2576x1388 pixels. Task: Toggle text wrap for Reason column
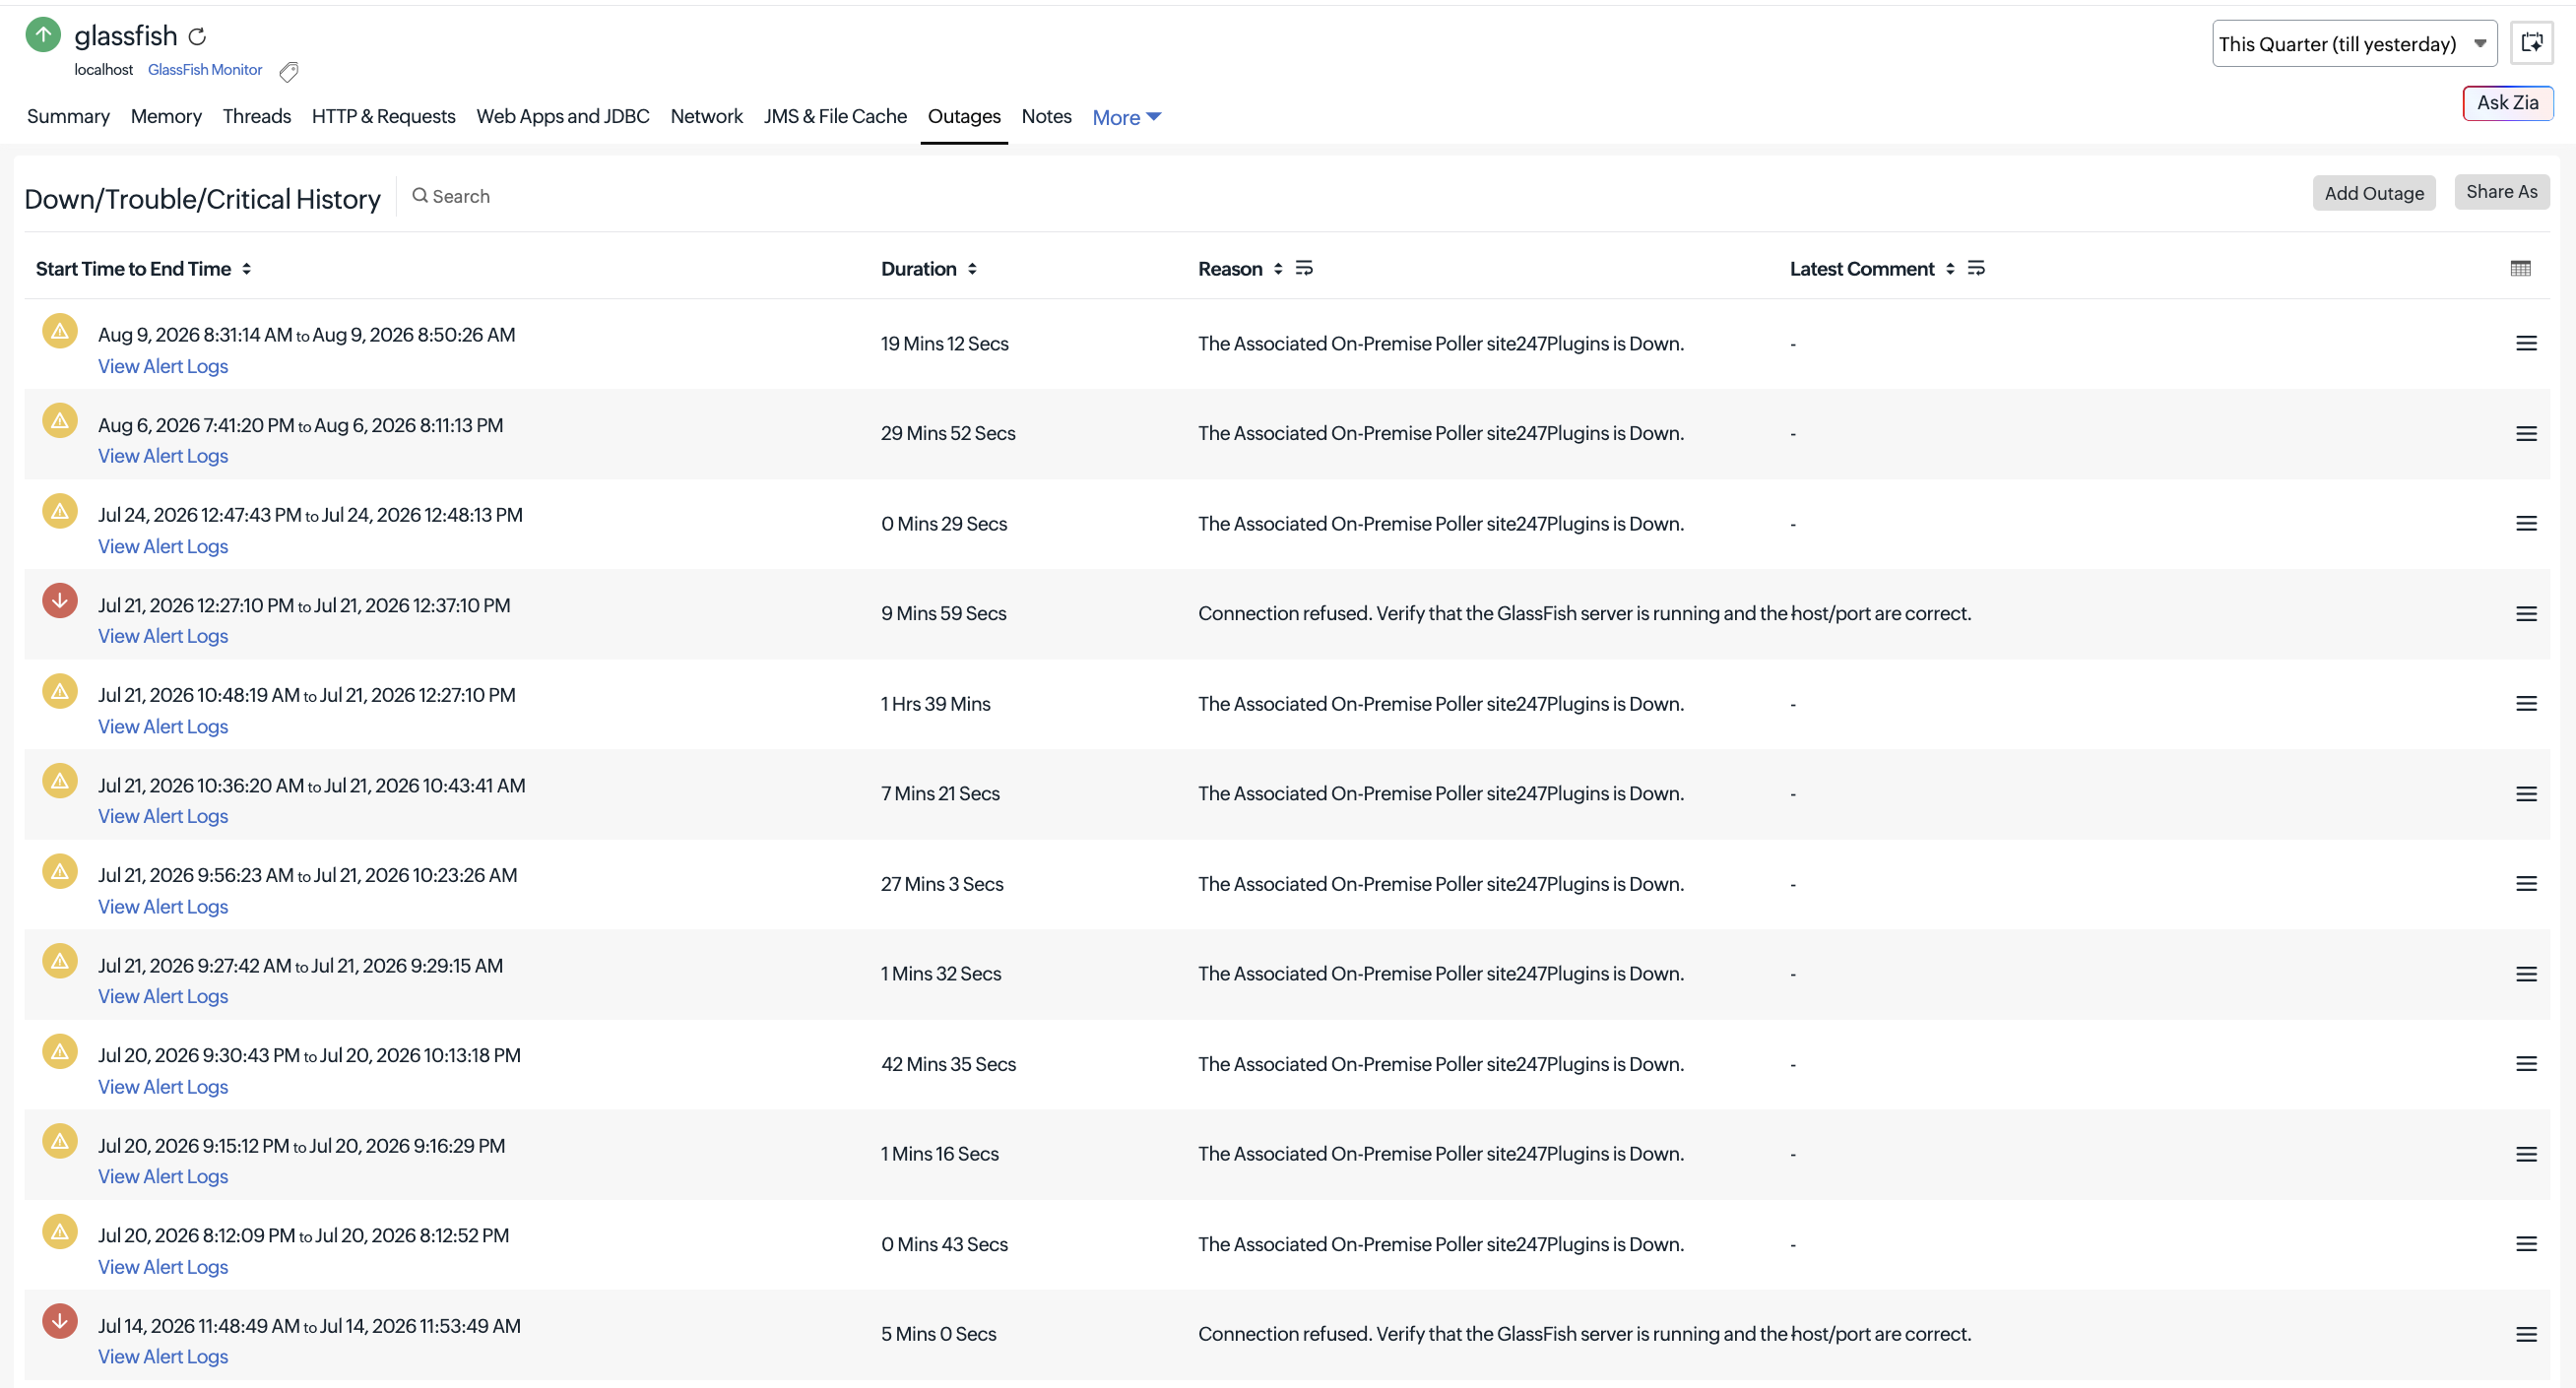(1304, 268)
